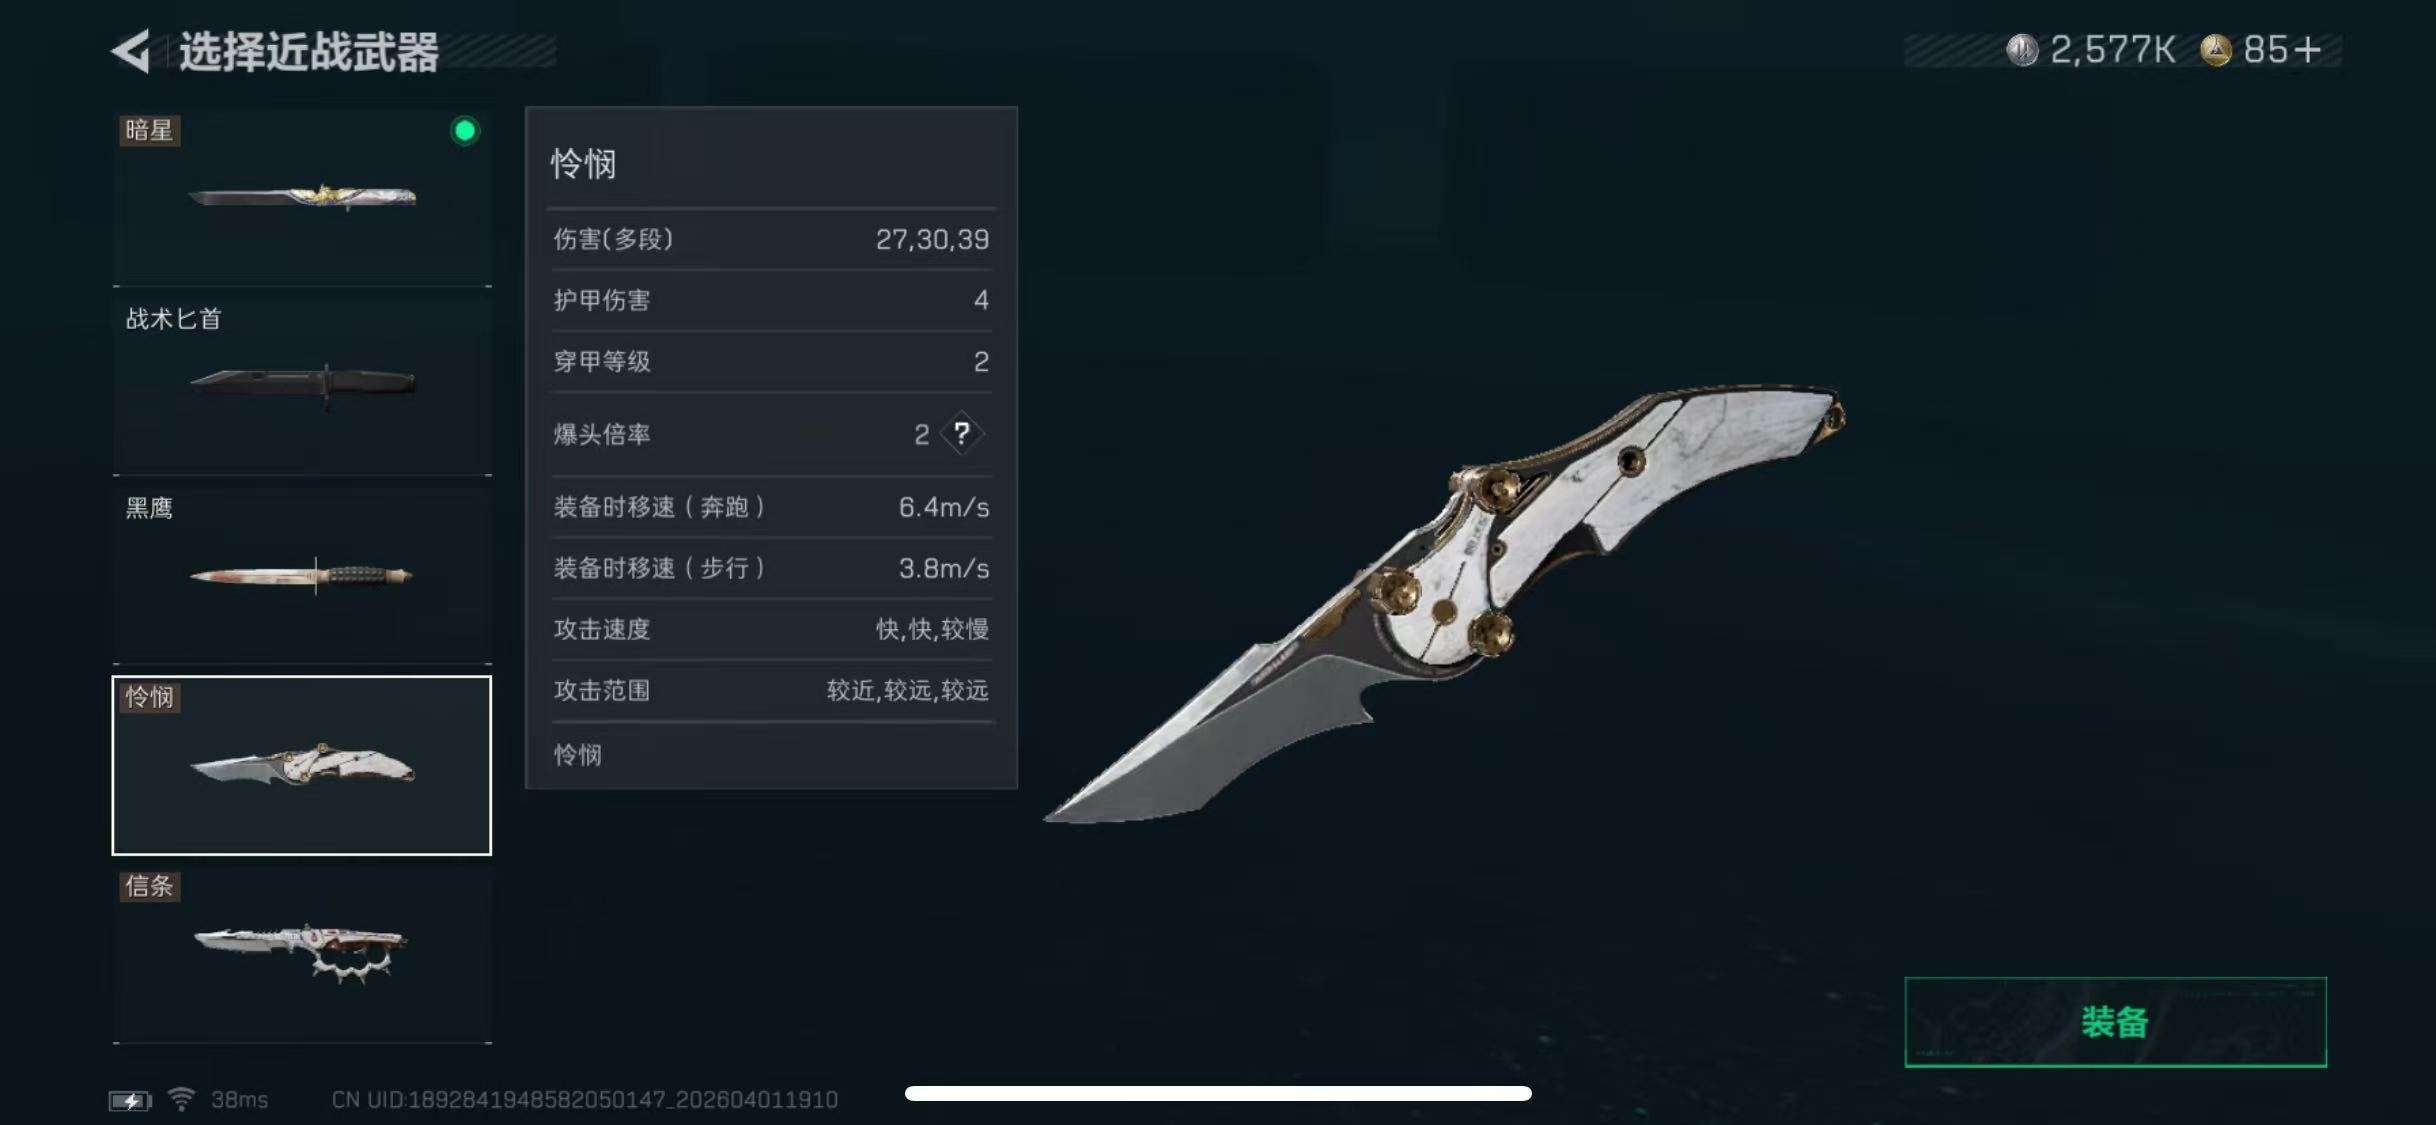Tap the gold triangle currency icon

click(x=2215, y=50)
